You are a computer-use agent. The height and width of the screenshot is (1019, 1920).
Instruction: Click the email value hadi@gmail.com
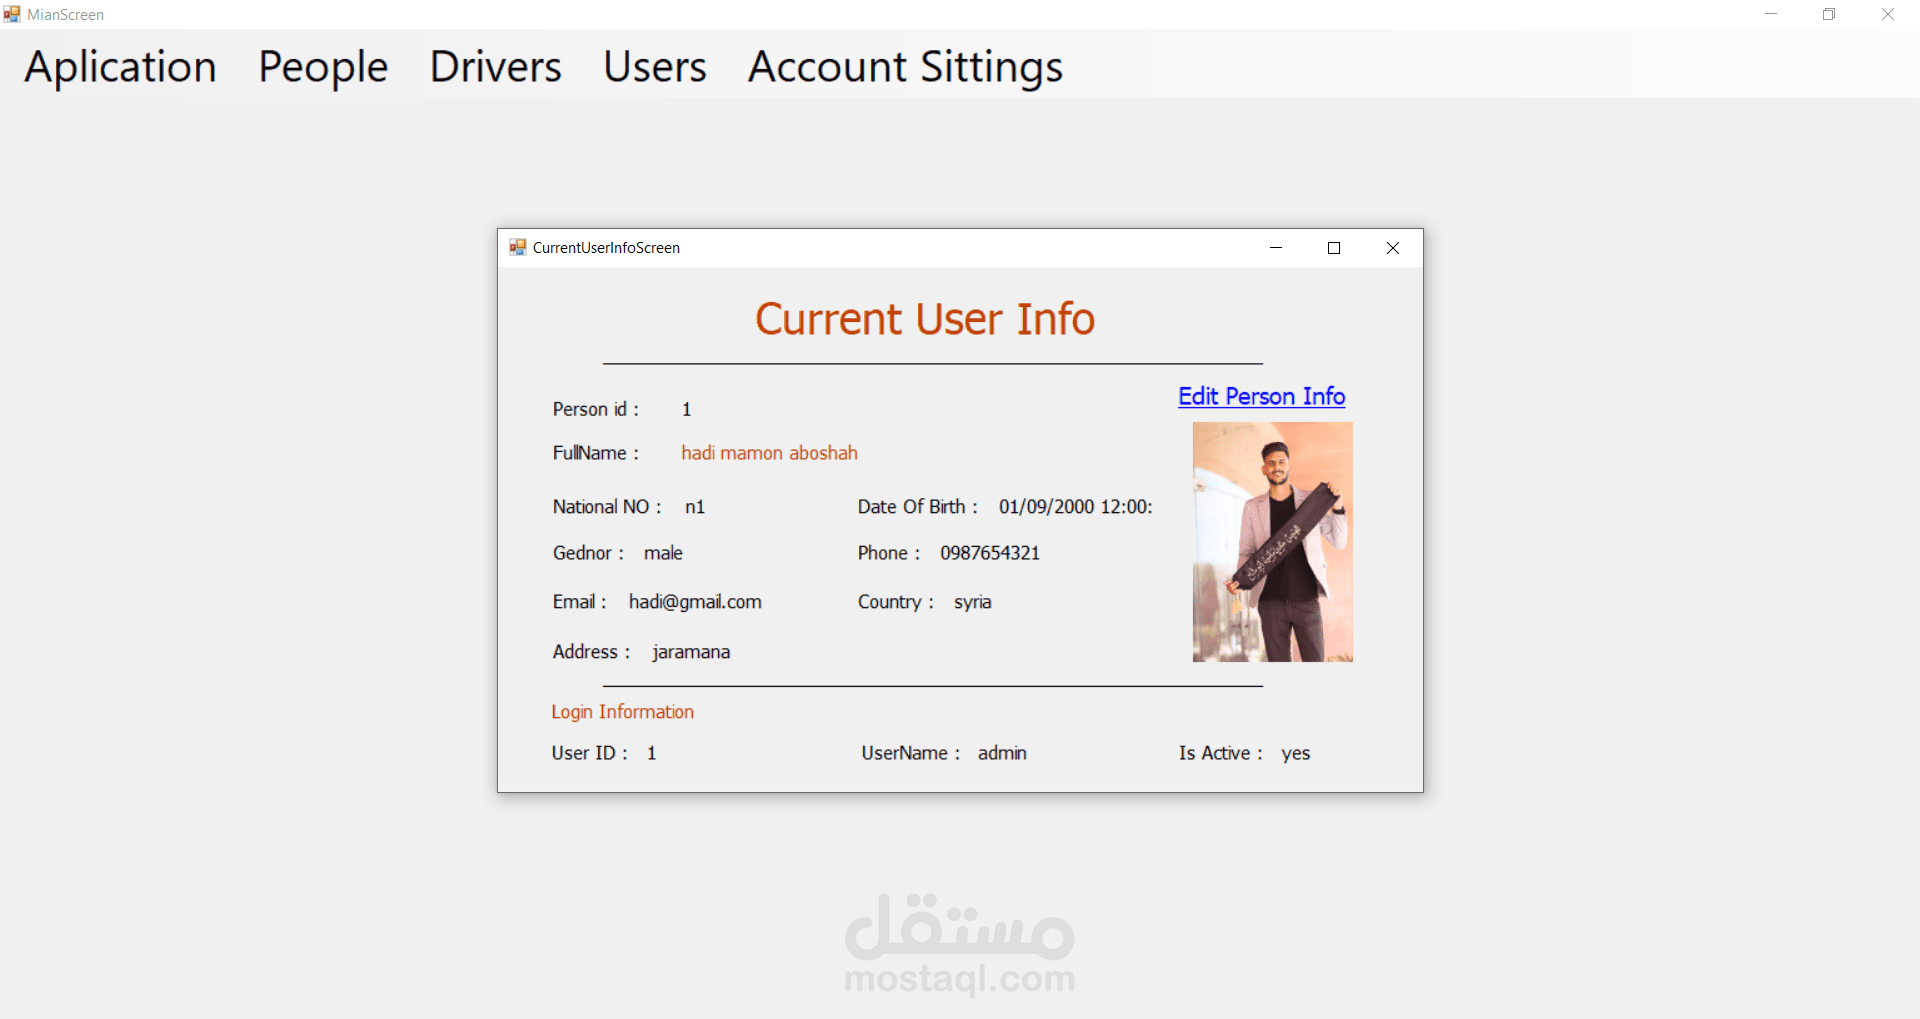click(x=695, y=602)
